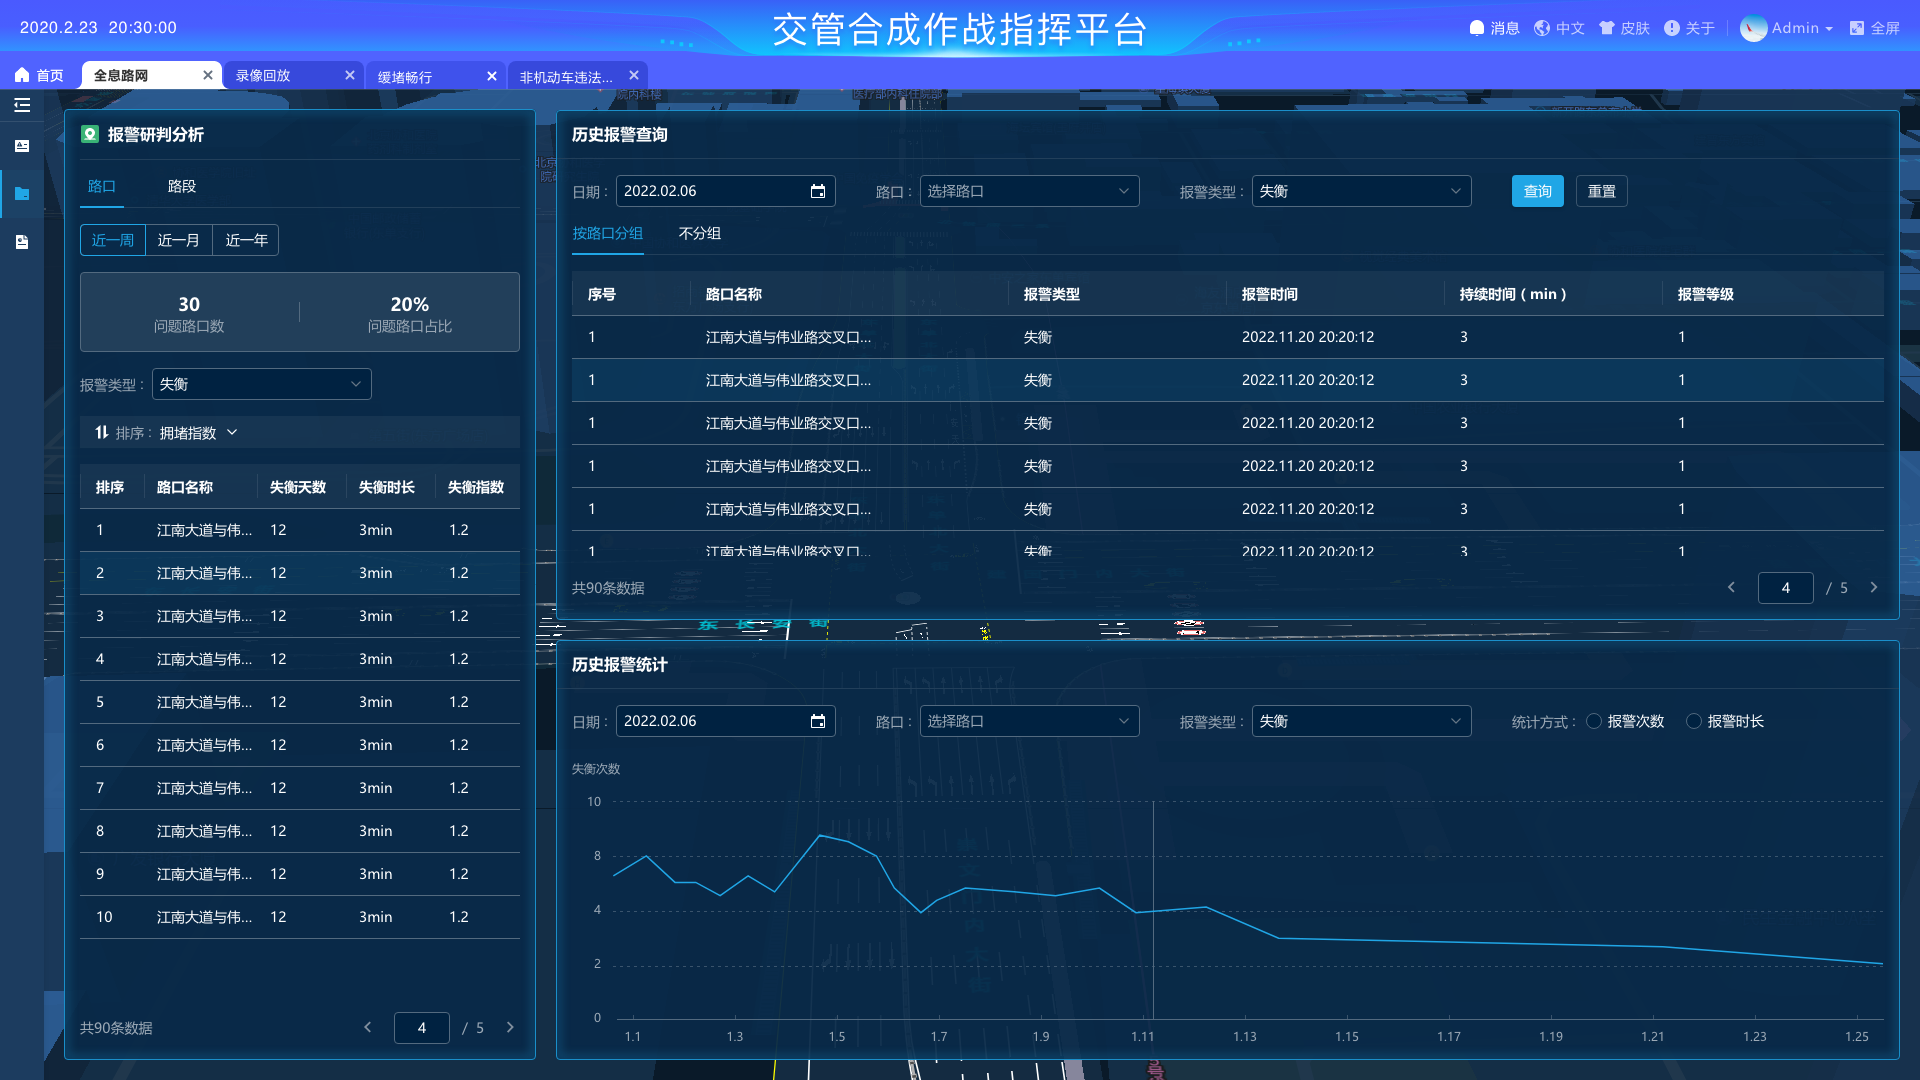Click the 报警时间 column header
The image size is (1920, 1080).
pos(1270,294)
